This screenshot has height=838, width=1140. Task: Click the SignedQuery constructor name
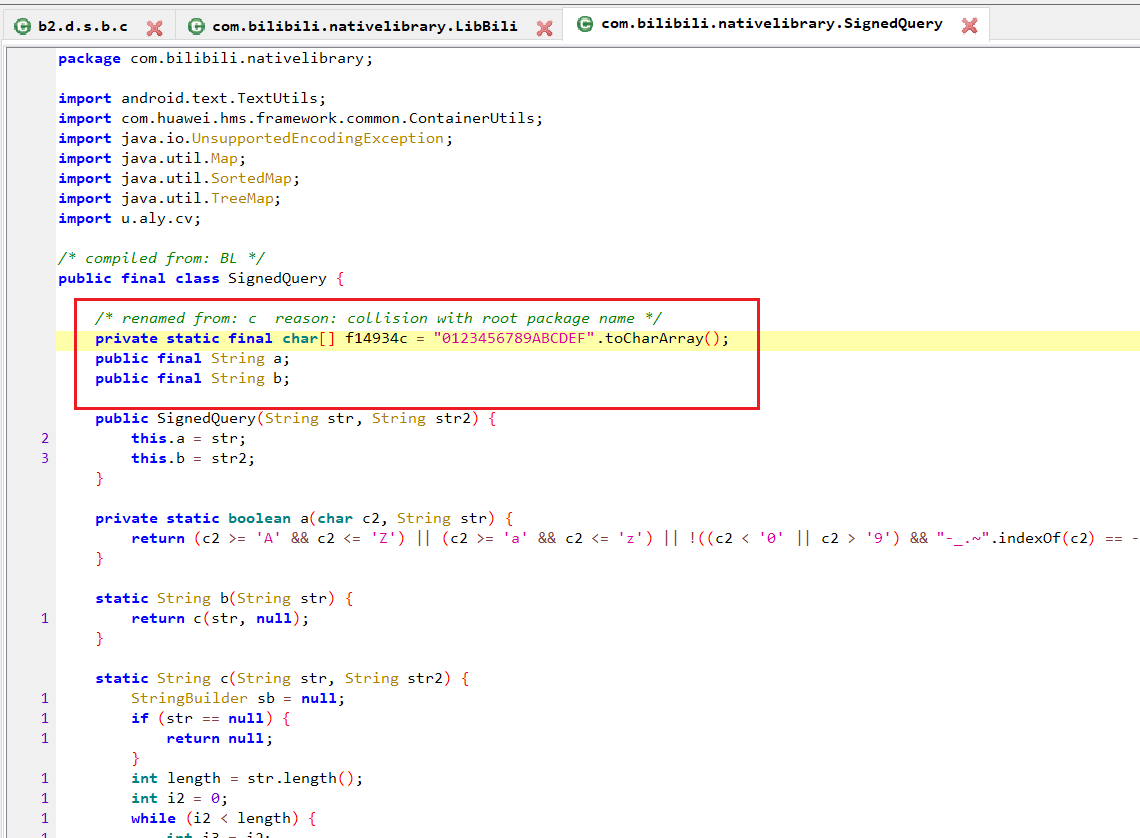click(206, 418)
